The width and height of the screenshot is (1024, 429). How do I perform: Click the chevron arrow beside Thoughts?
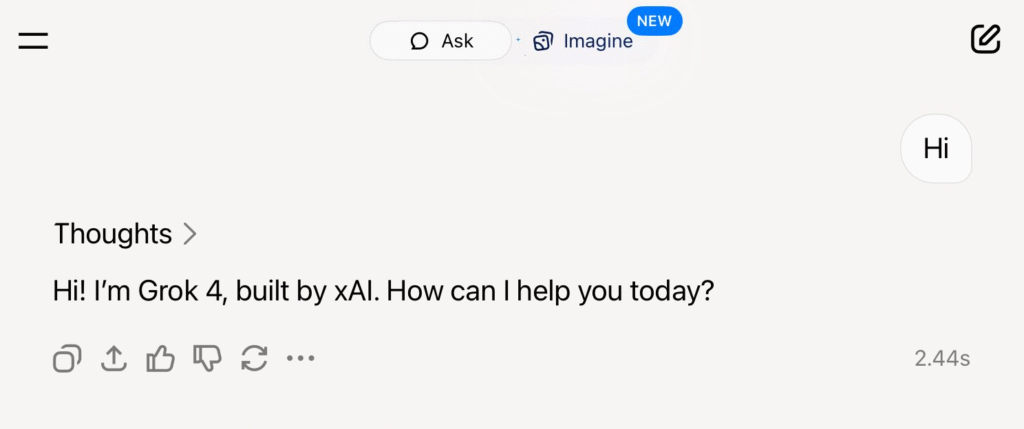tap(190, 234)
